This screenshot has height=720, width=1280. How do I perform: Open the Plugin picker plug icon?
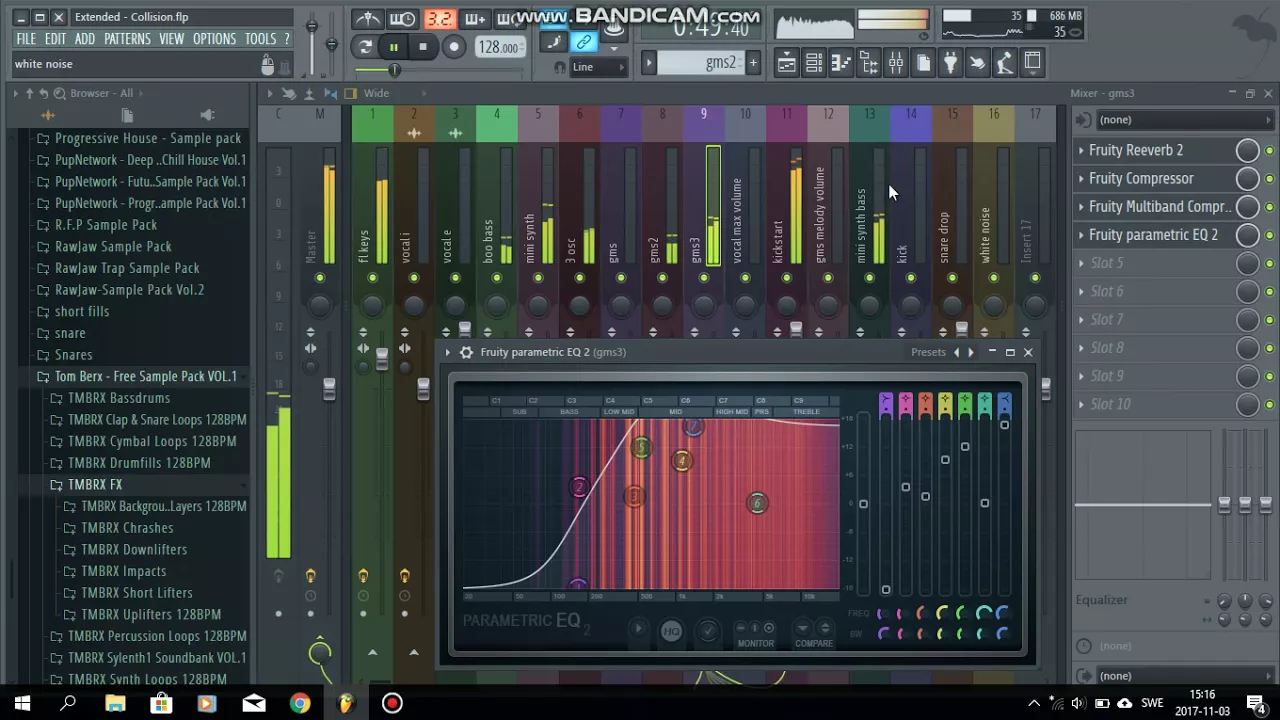tap(950, 63)
